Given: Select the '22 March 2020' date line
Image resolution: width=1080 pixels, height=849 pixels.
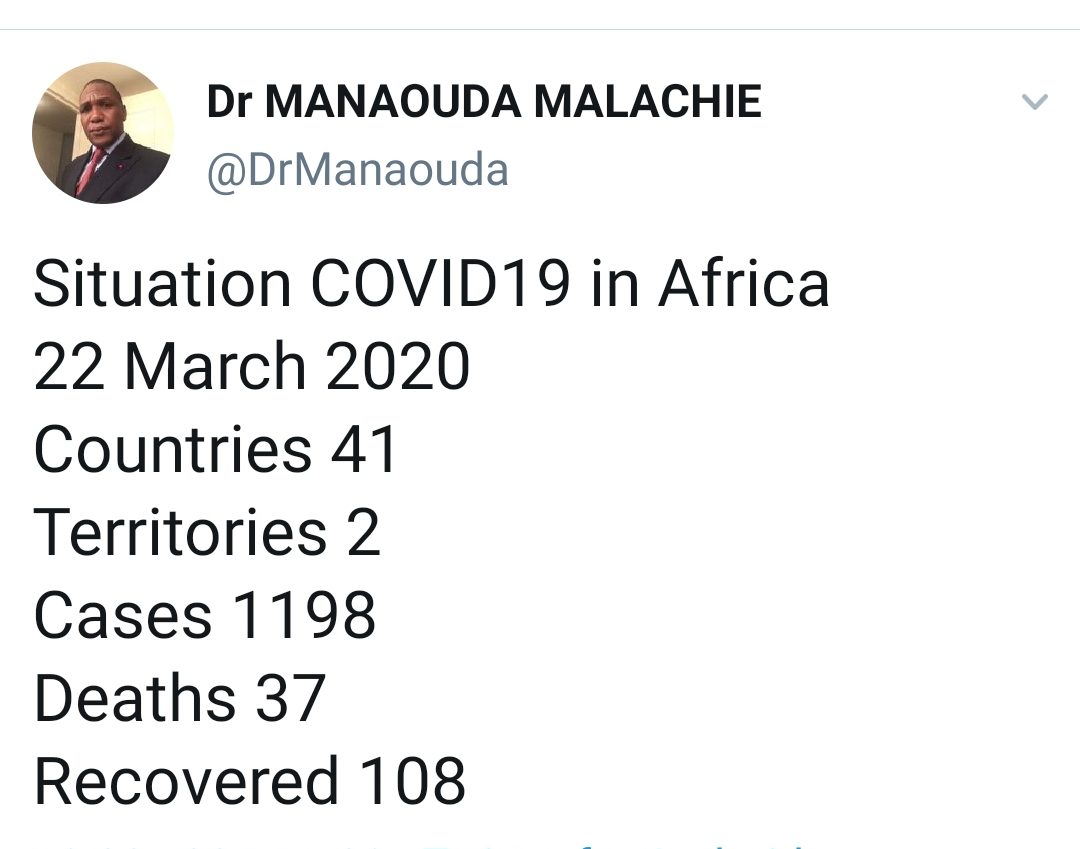Looking at the screenshot, I should coord(251,366).
